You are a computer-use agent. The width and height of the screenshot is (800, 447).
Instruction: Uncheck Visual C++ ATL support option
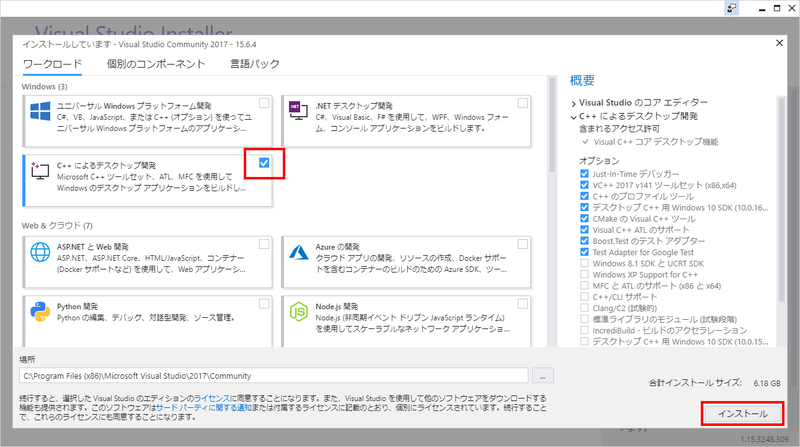[584, 230]
